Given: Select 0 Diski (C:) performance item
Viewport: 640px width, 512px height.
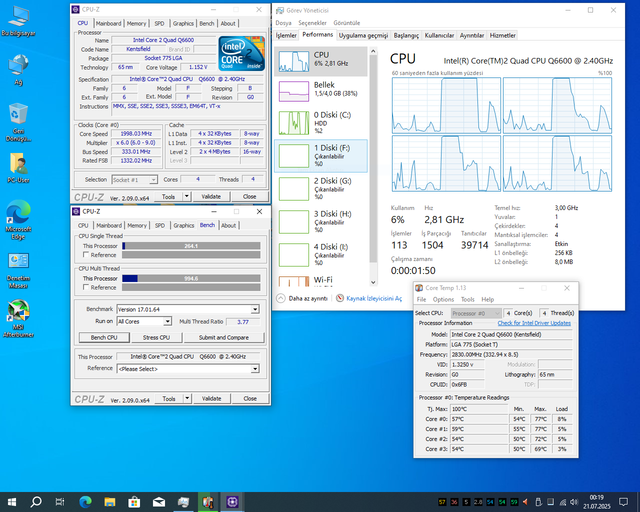Looking at the screenshot, I should [321, 122].
